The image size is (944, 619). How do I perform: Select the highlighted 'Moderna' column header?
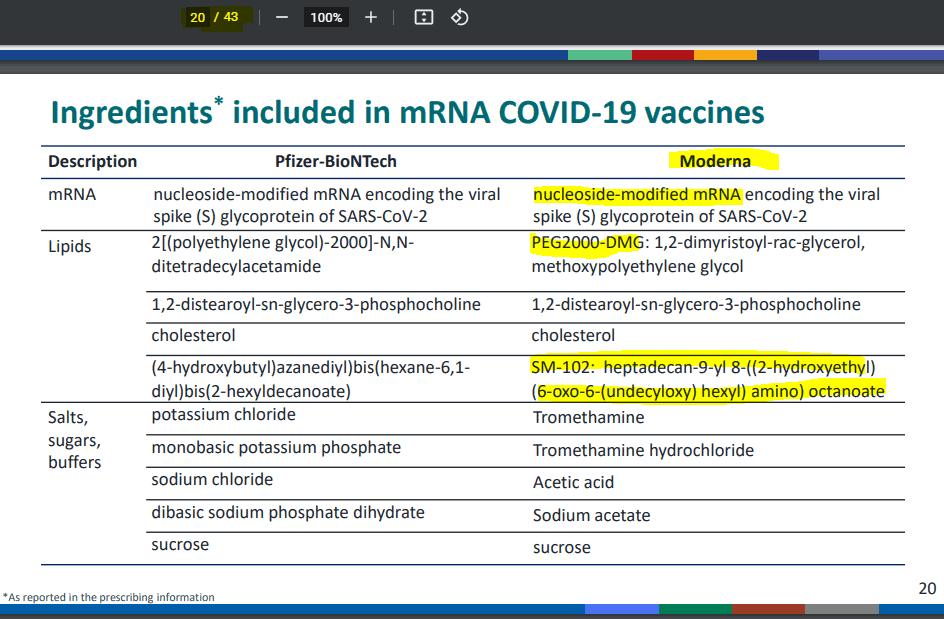click(715, 161)
